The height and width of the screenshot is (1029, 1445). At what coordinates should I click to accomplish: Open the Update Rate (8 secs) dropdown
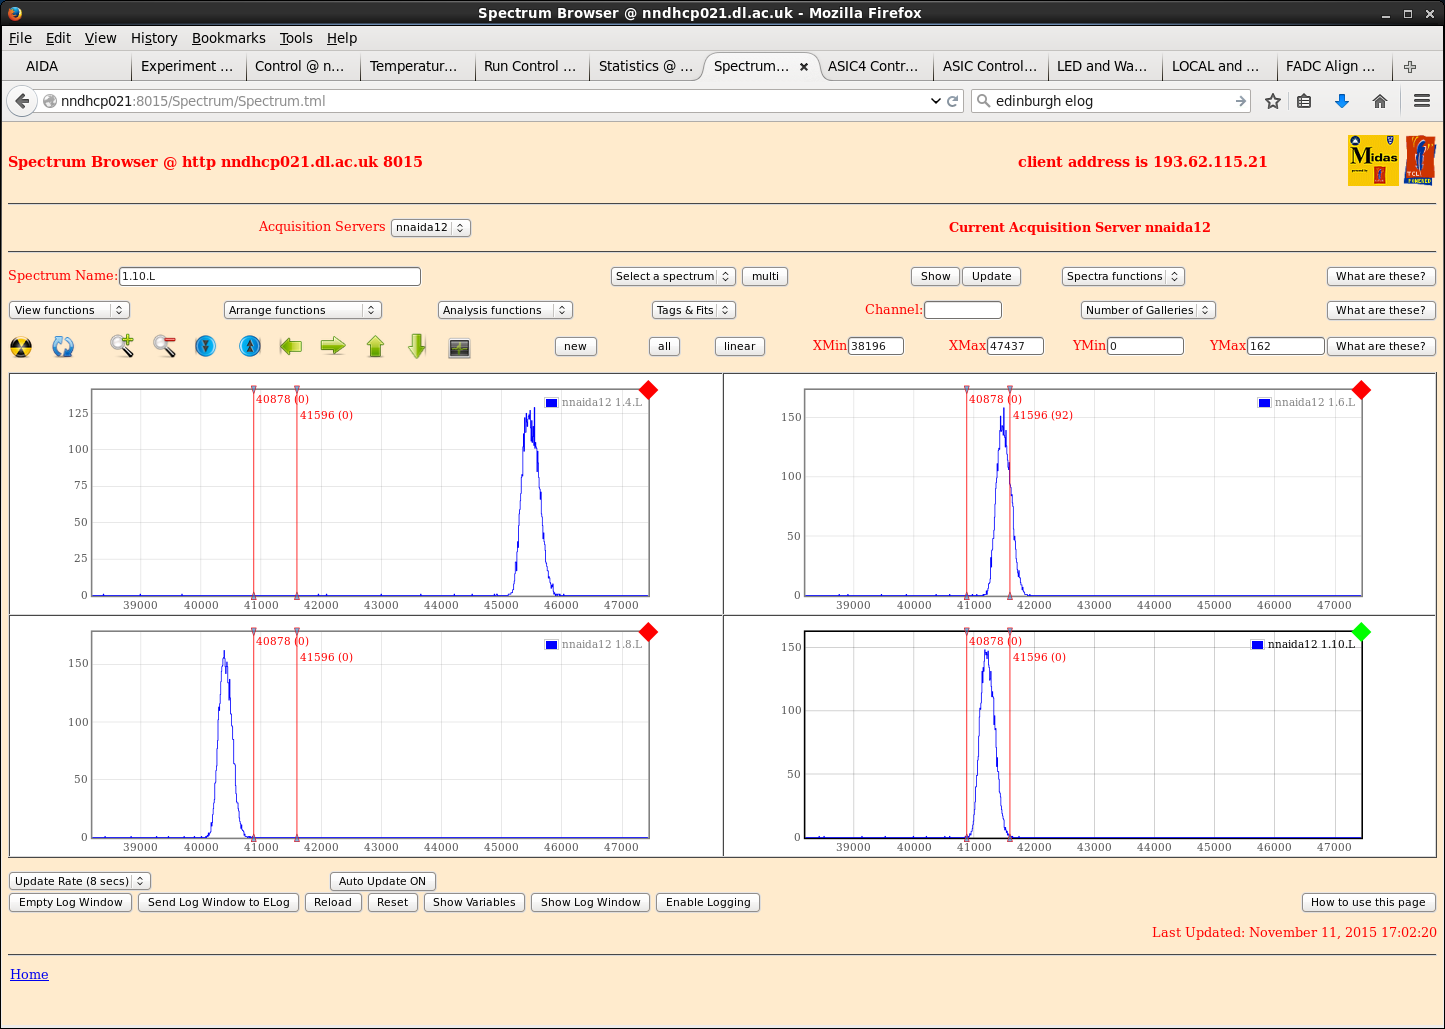click(x=80, y=881)
